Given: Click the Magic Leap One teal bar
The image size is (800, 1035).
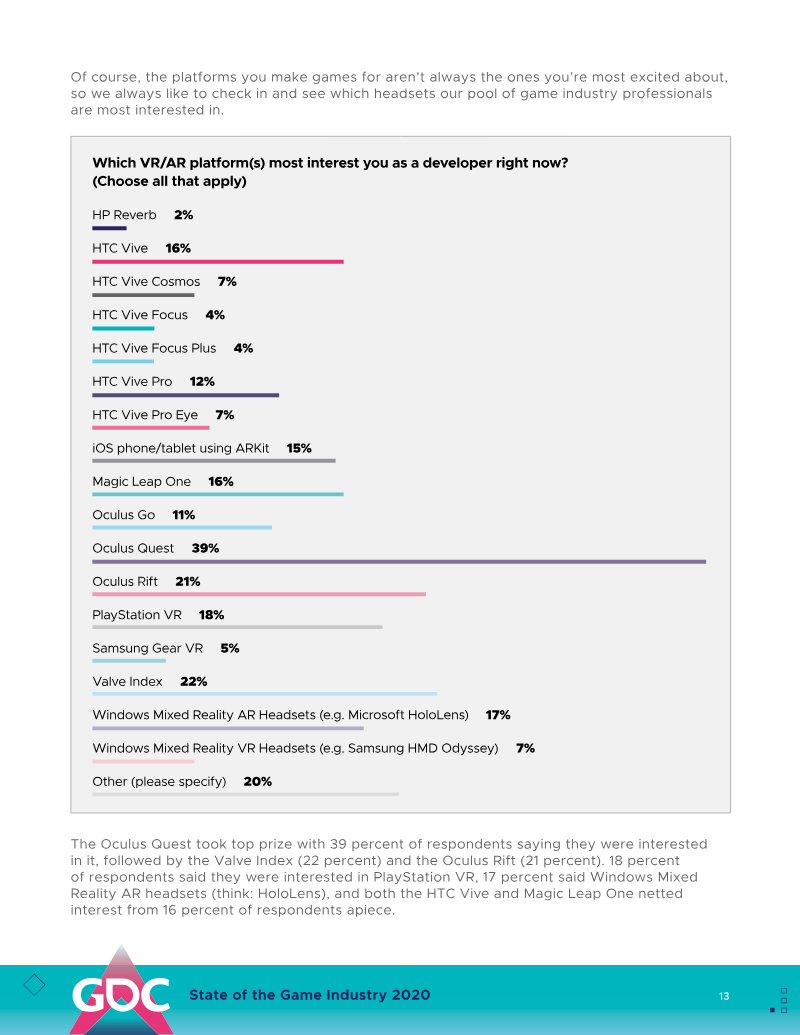Looking at the screenshot, I should coord(218,495).
